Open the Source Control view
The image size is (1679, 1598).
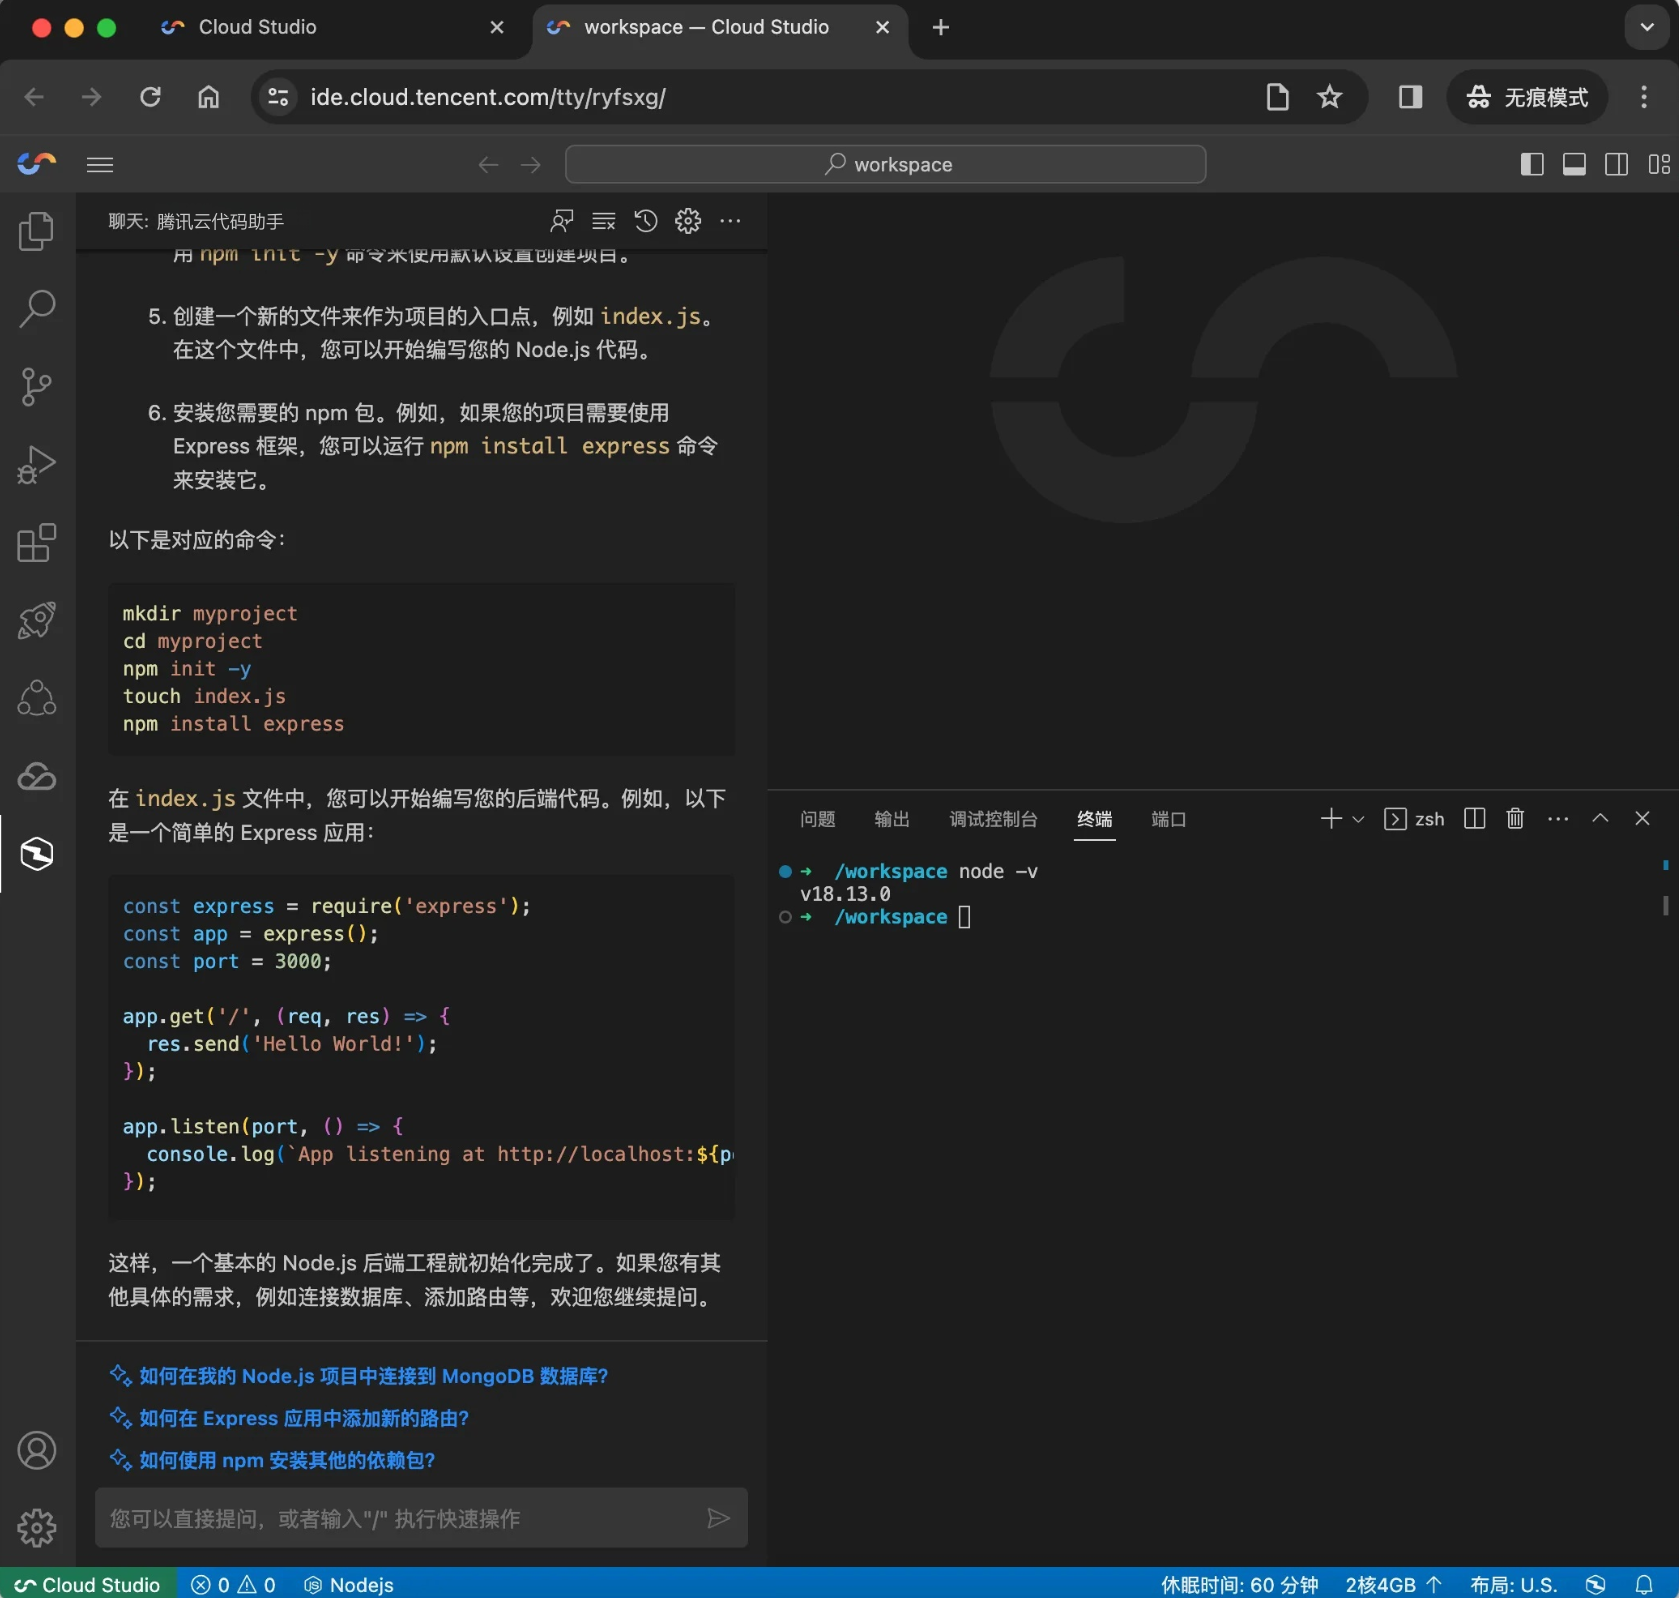(x=36, y=387)
